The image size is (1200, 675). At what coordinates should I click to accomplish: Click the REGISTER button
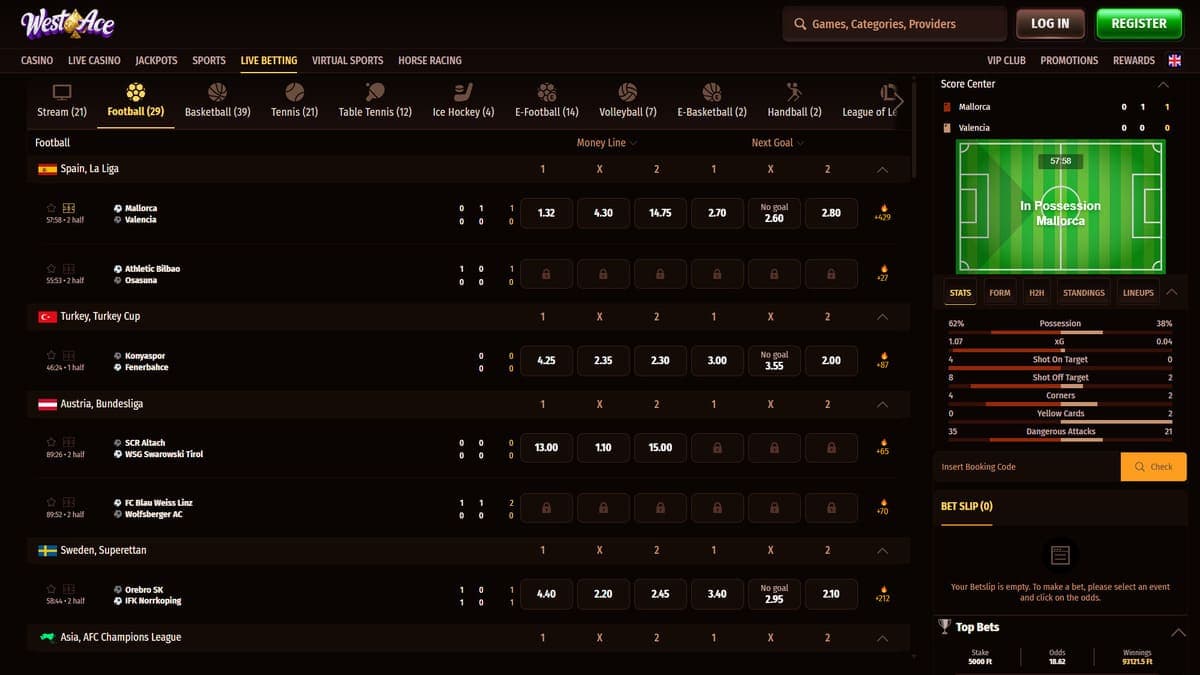(x=1139, y=24)
